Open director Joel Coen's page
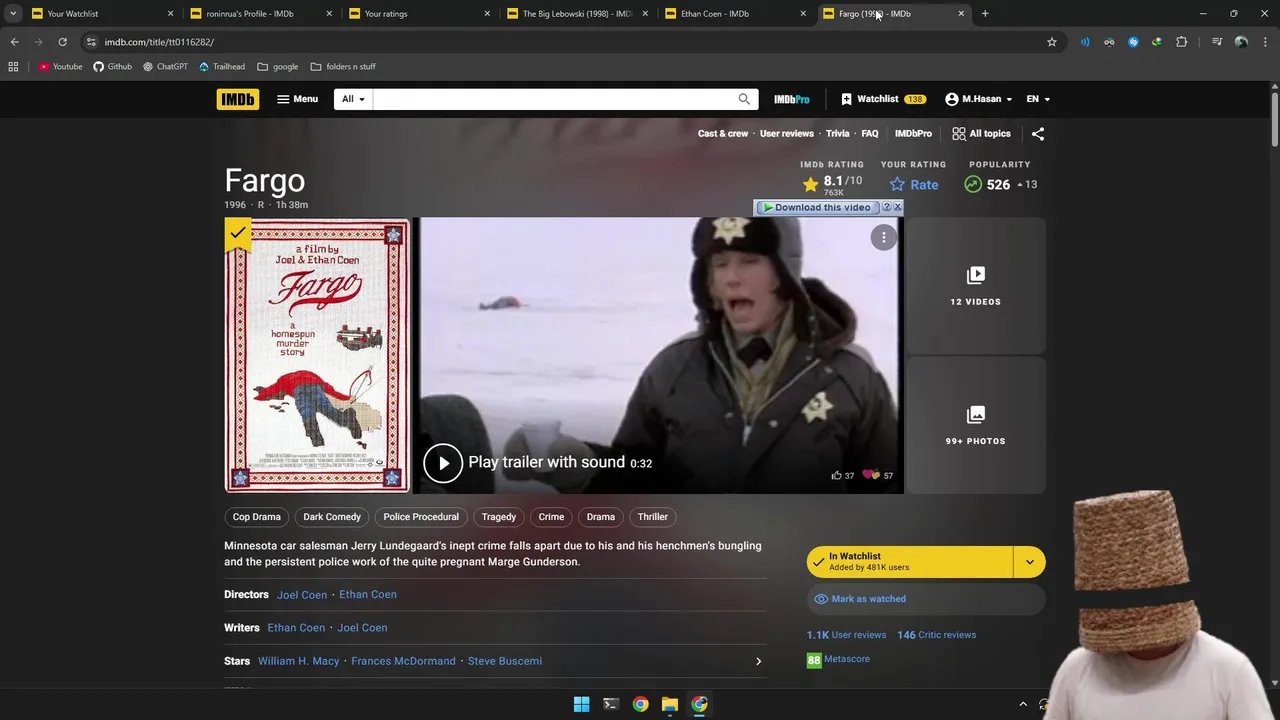Screen dimensions: 1280x720 302,595
